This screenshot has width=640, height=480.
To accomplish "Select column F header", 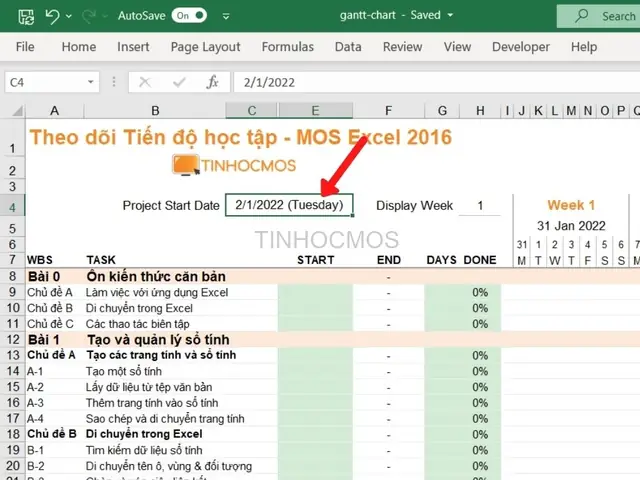I will 389,111.
